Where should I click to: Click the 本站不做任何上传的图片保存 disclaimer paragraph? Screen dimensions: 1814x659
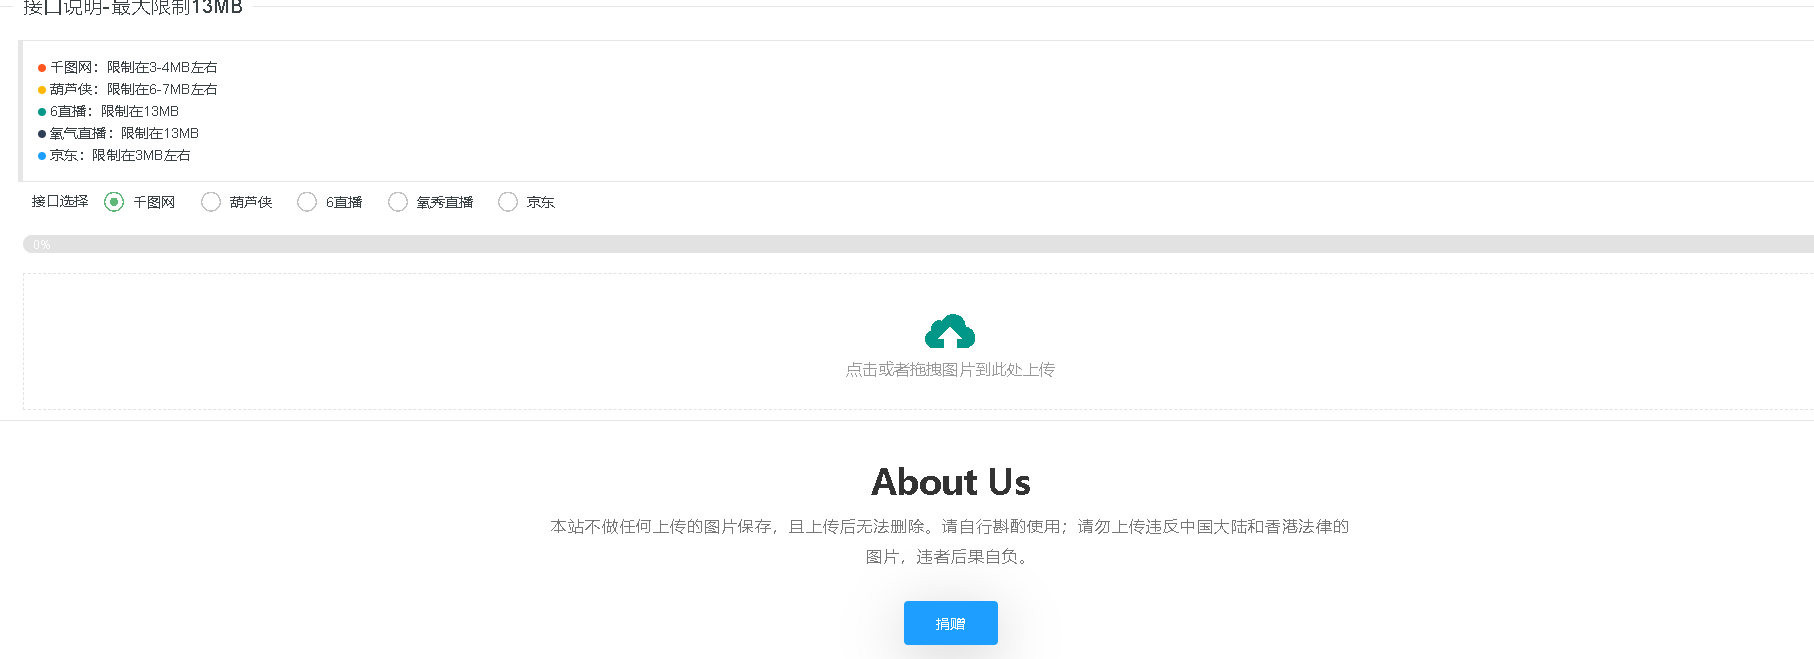pos(950,541)
